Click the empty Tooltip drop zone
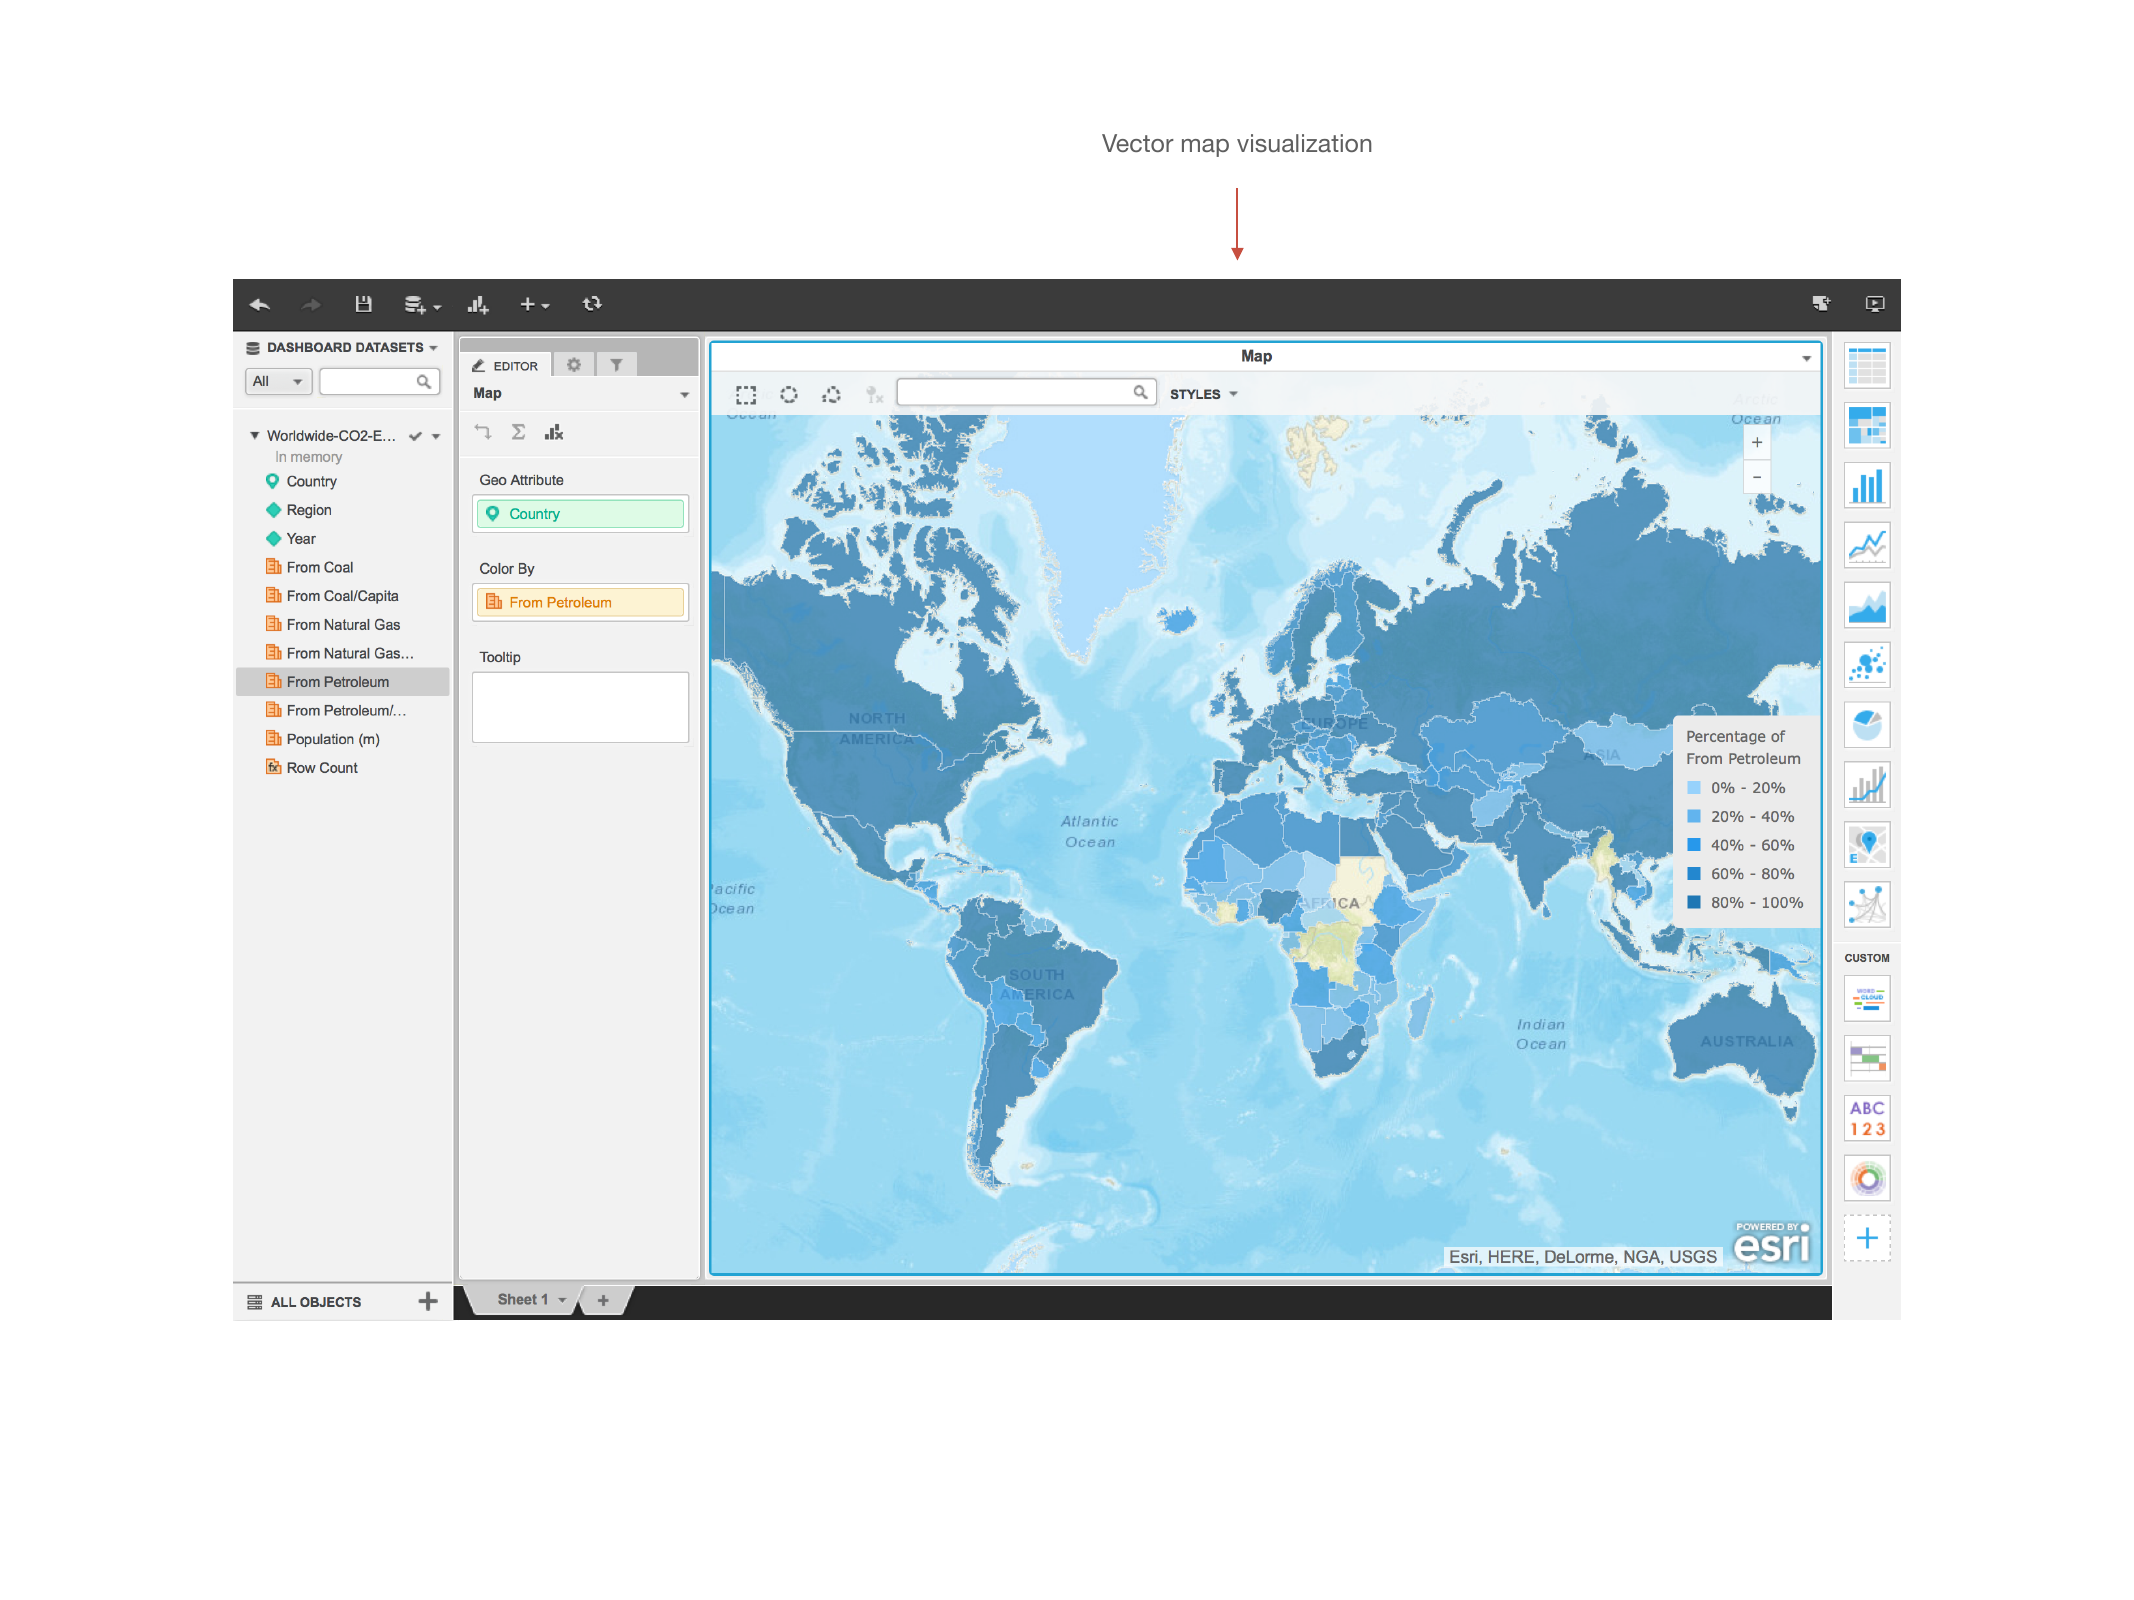 coord(580,707)
